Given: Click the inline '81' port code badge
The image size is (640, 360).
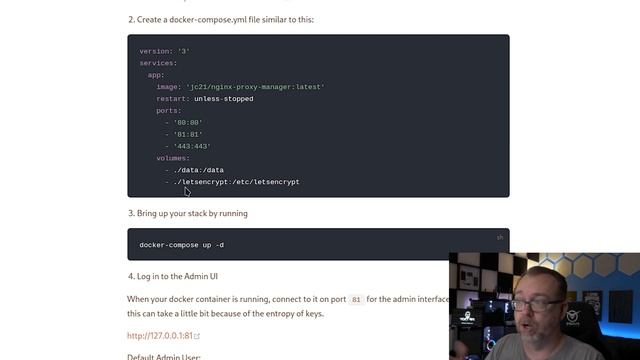Looking at the screenshot, I should (356, 300).
